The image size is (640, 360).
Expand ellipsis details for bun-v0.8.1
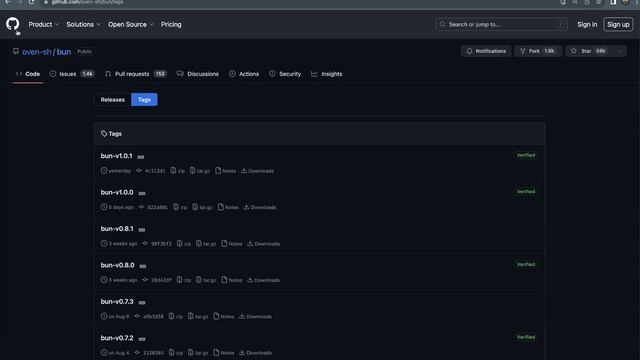[x=142, y=230]
